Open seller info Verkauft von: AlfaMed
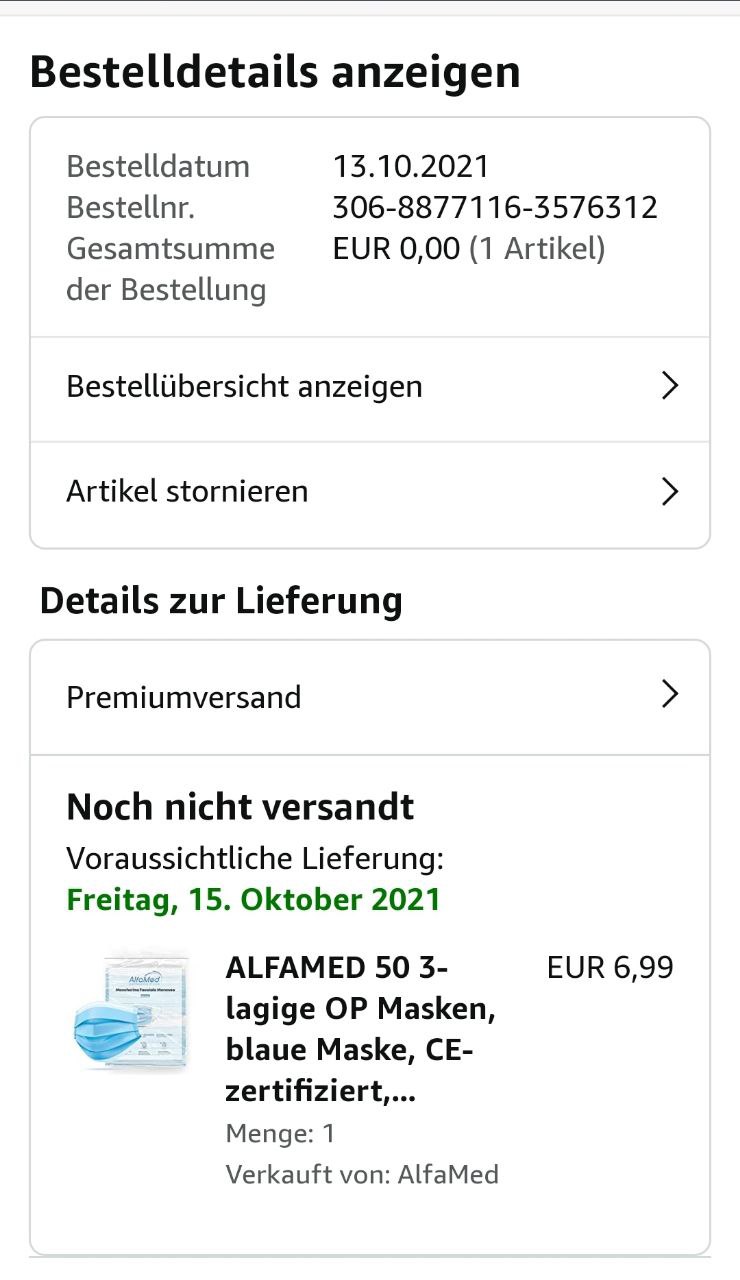The height and width of the screenshot is (1280, 740). point(362,1174)
